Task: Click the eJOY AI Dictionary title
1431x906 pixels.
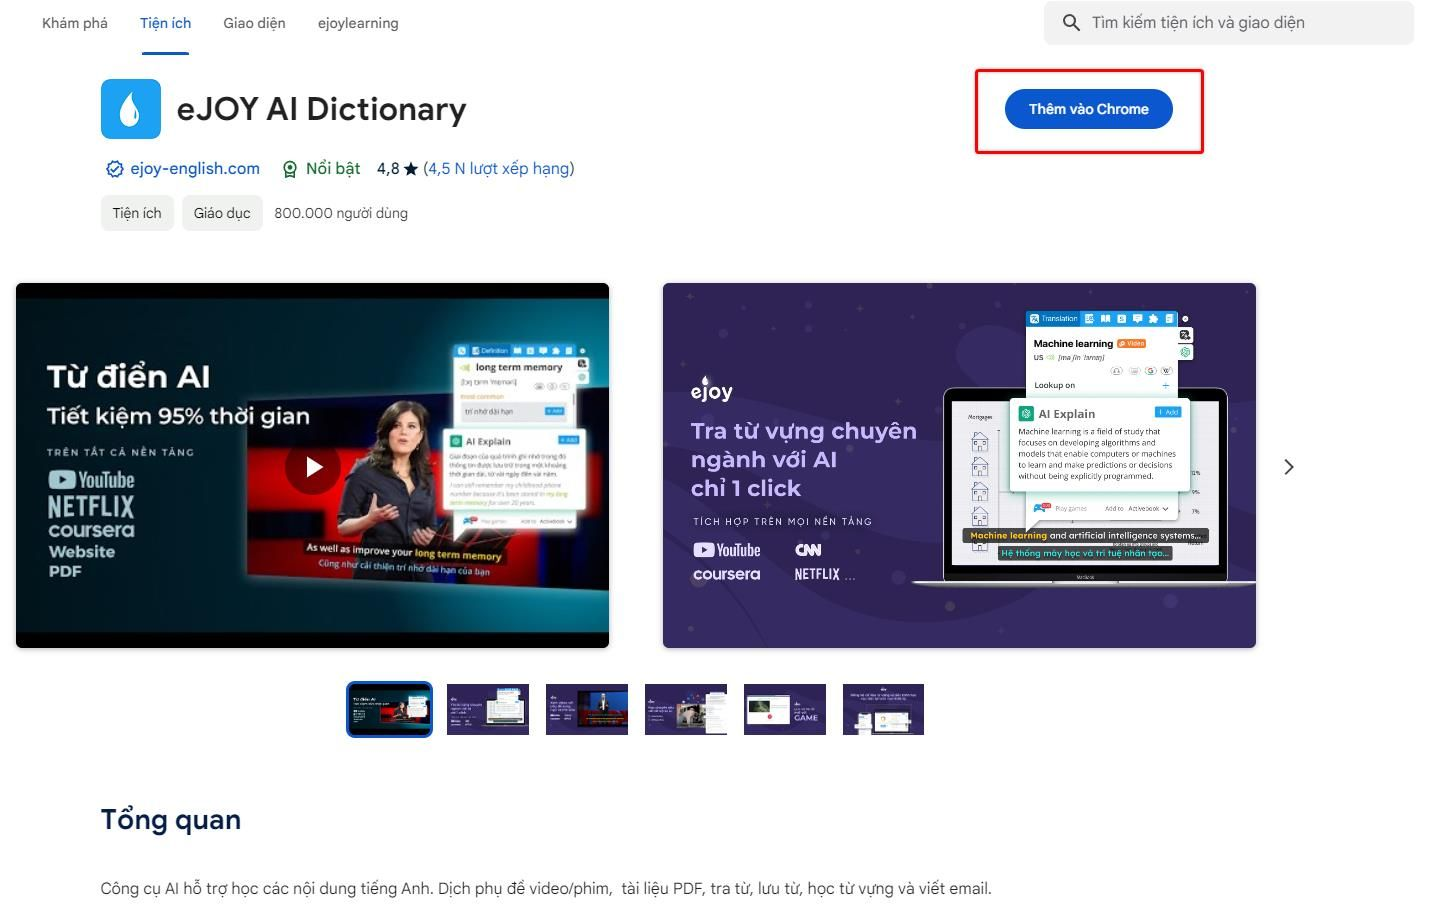Action: coord(322,109)
